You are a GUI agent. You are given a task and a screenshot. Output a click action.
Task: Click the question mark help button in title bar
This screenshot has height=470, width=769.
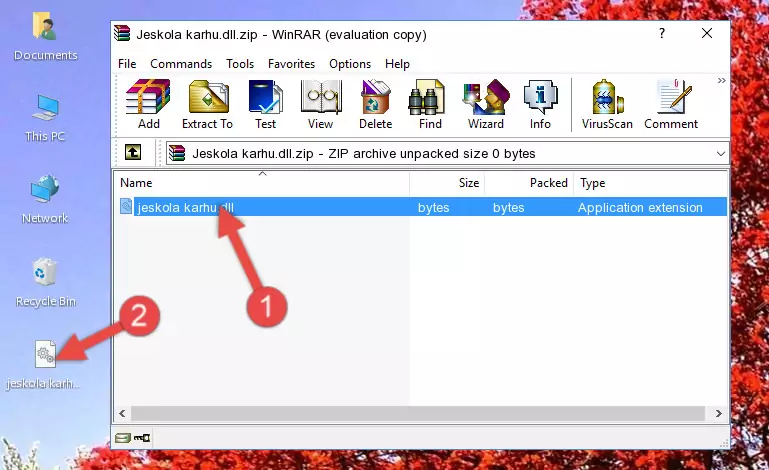[662, 33]
